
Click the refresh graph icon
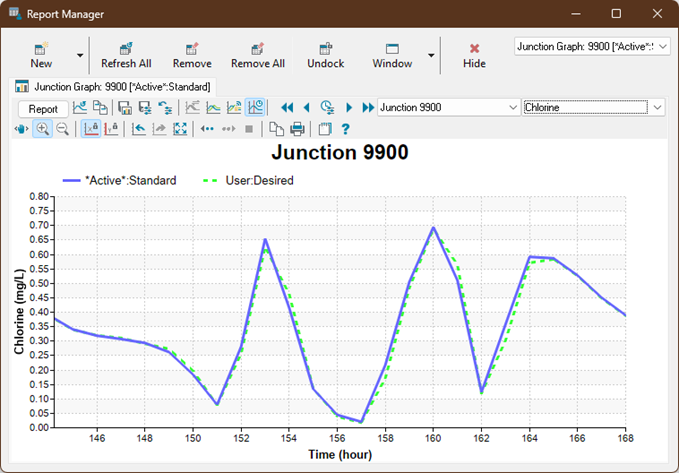click(x=80, y=107)
